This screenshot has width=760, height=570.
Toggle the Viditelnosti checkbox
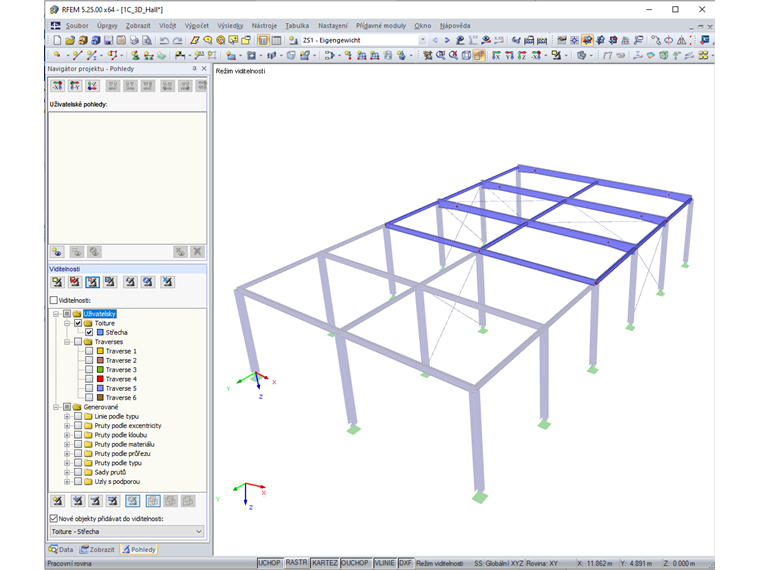(x=53, y=300)
